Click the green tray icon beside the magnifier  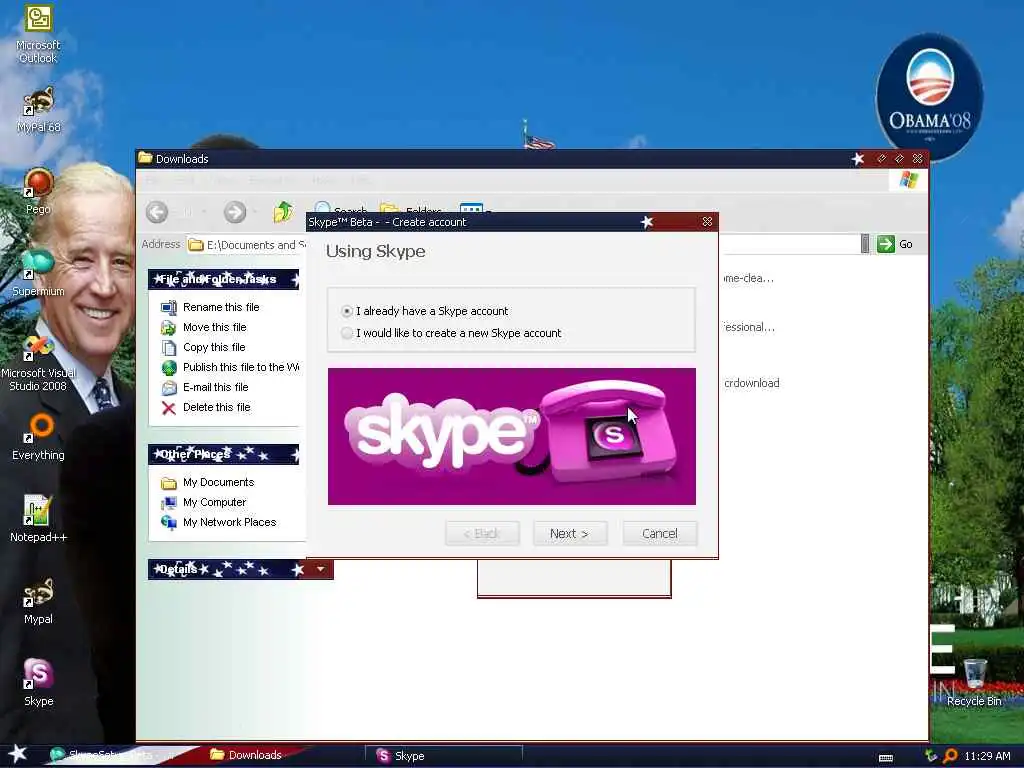[932, 756]
